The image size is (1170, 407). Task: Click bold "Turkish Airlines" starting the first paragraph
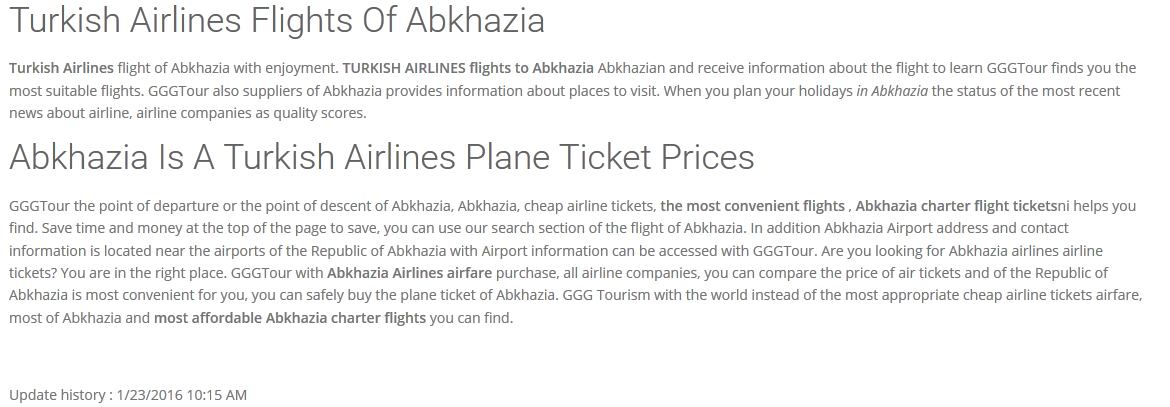(61, 68)
